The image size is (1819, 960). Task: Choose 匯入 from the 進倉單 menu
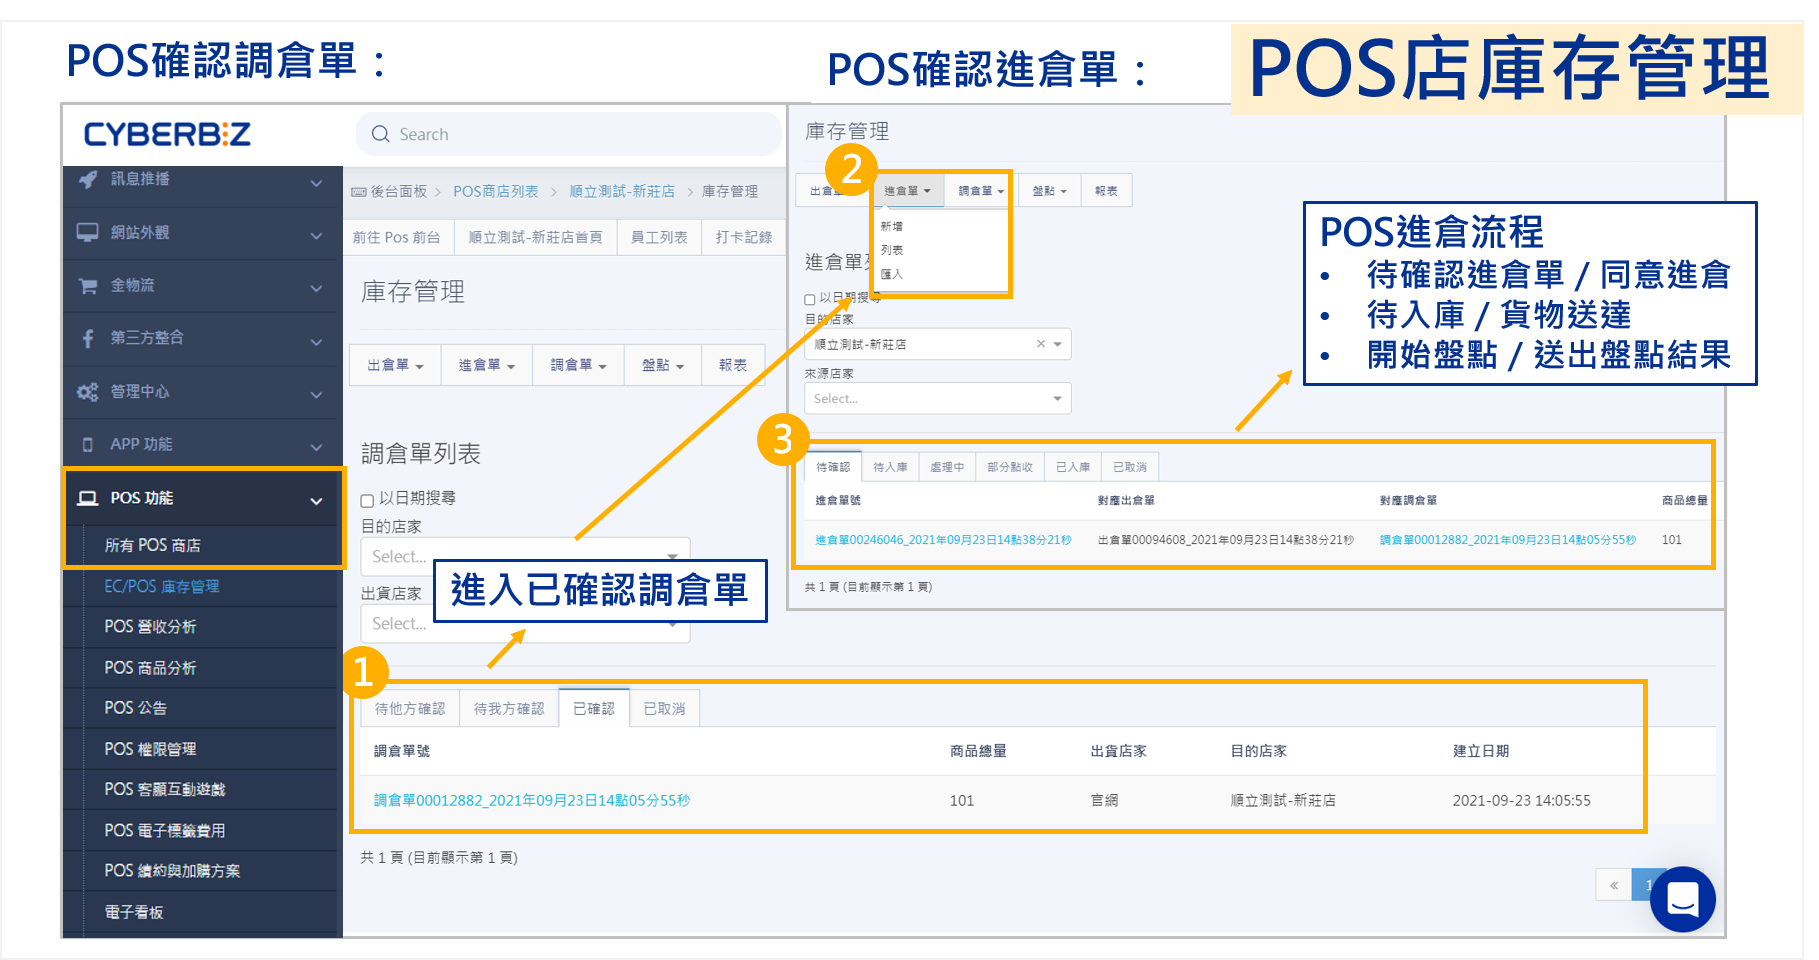(x=892, y=274)
